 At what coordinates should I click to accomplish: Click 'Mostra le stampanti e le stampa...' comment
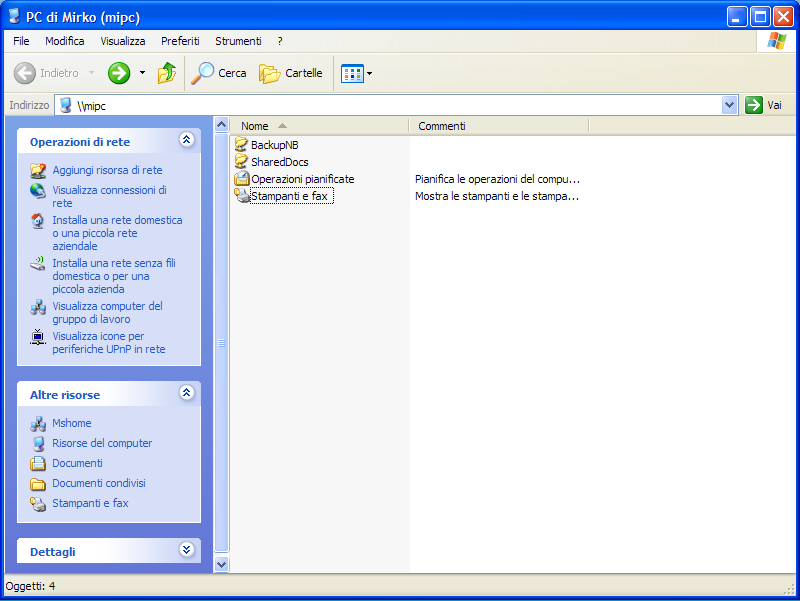coord(497,196)
